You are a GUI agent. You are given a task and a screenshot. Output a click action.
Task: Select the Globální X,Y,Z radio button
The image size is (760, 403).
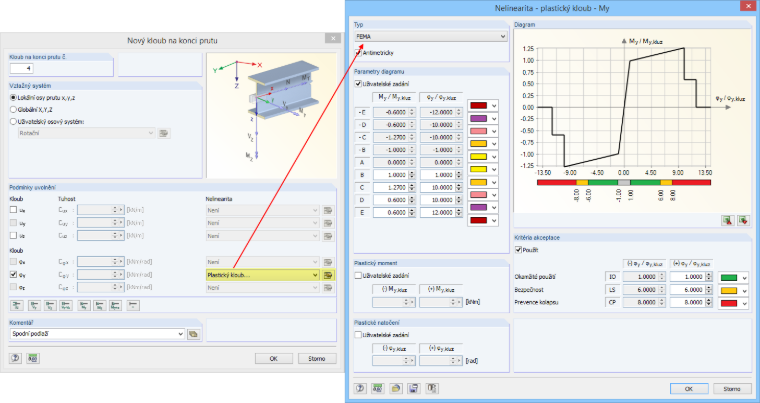pyautogui.click(x=14, y=110)
